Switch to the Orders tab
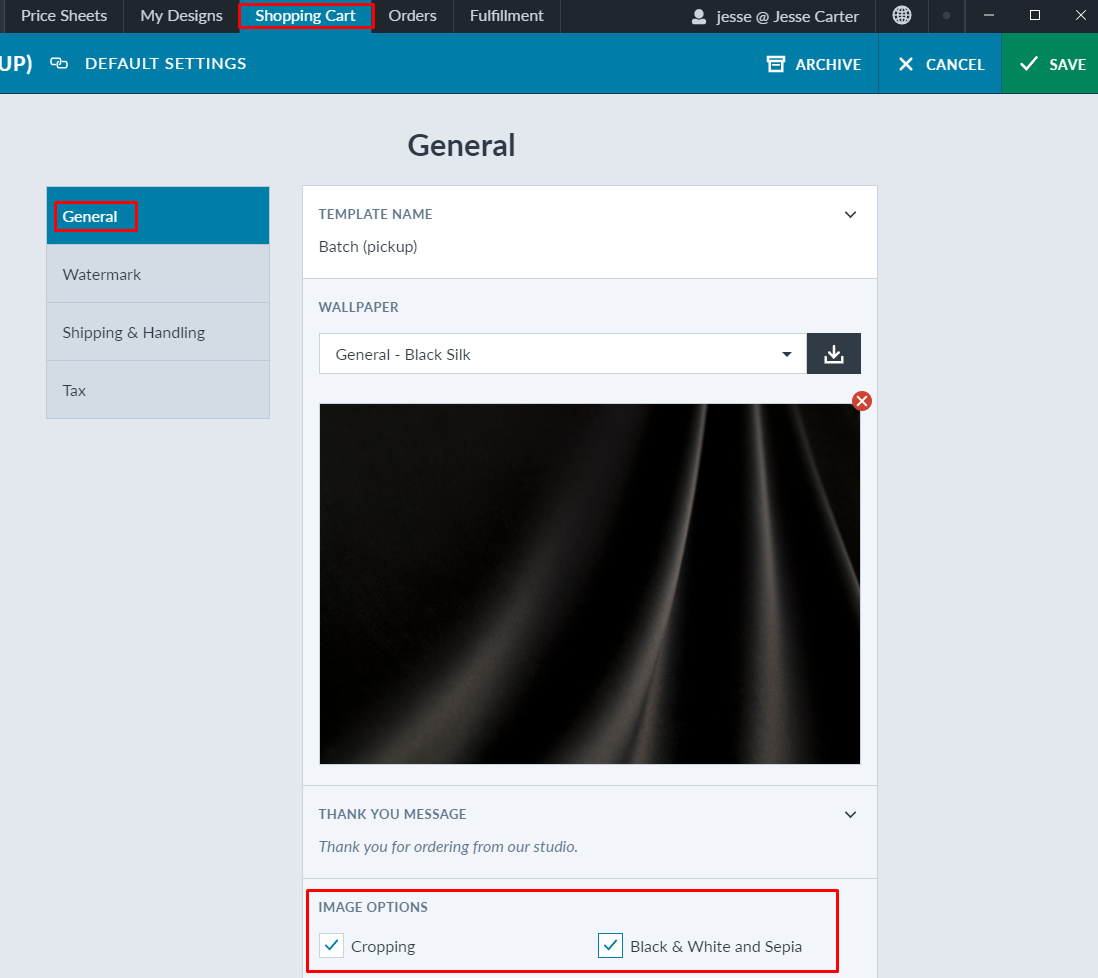Image resolution: width=1098 pixels, height=978 pixels. click(x=412, y=16)
